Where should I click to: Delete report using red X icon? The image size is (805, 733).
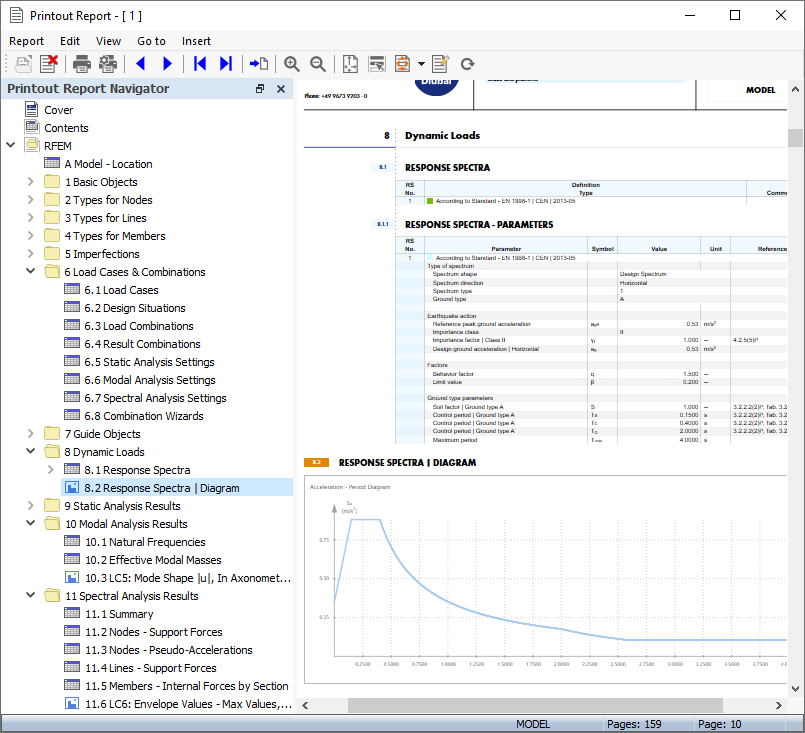[49, 64]
